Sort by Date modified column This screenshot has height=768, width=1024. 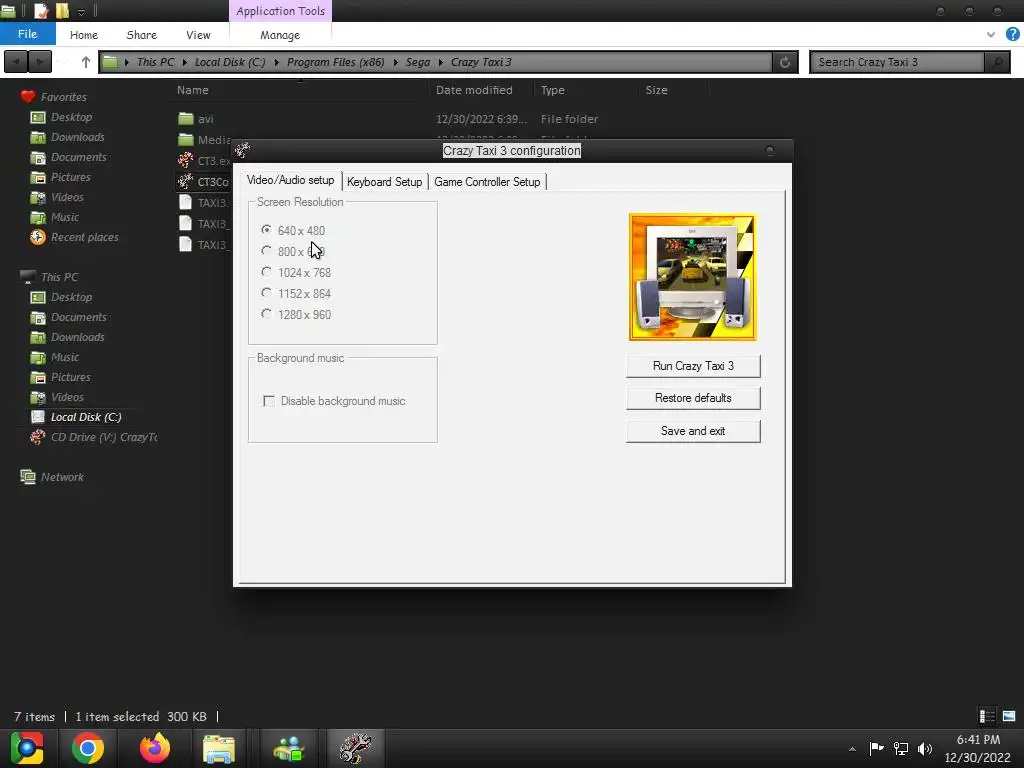click(x=474, y=90)
